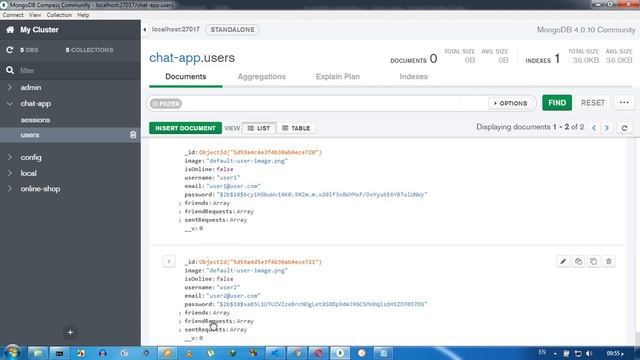Switch to Table view
Viewport: 640px width, 360px height.
click(x=296, y=128)
